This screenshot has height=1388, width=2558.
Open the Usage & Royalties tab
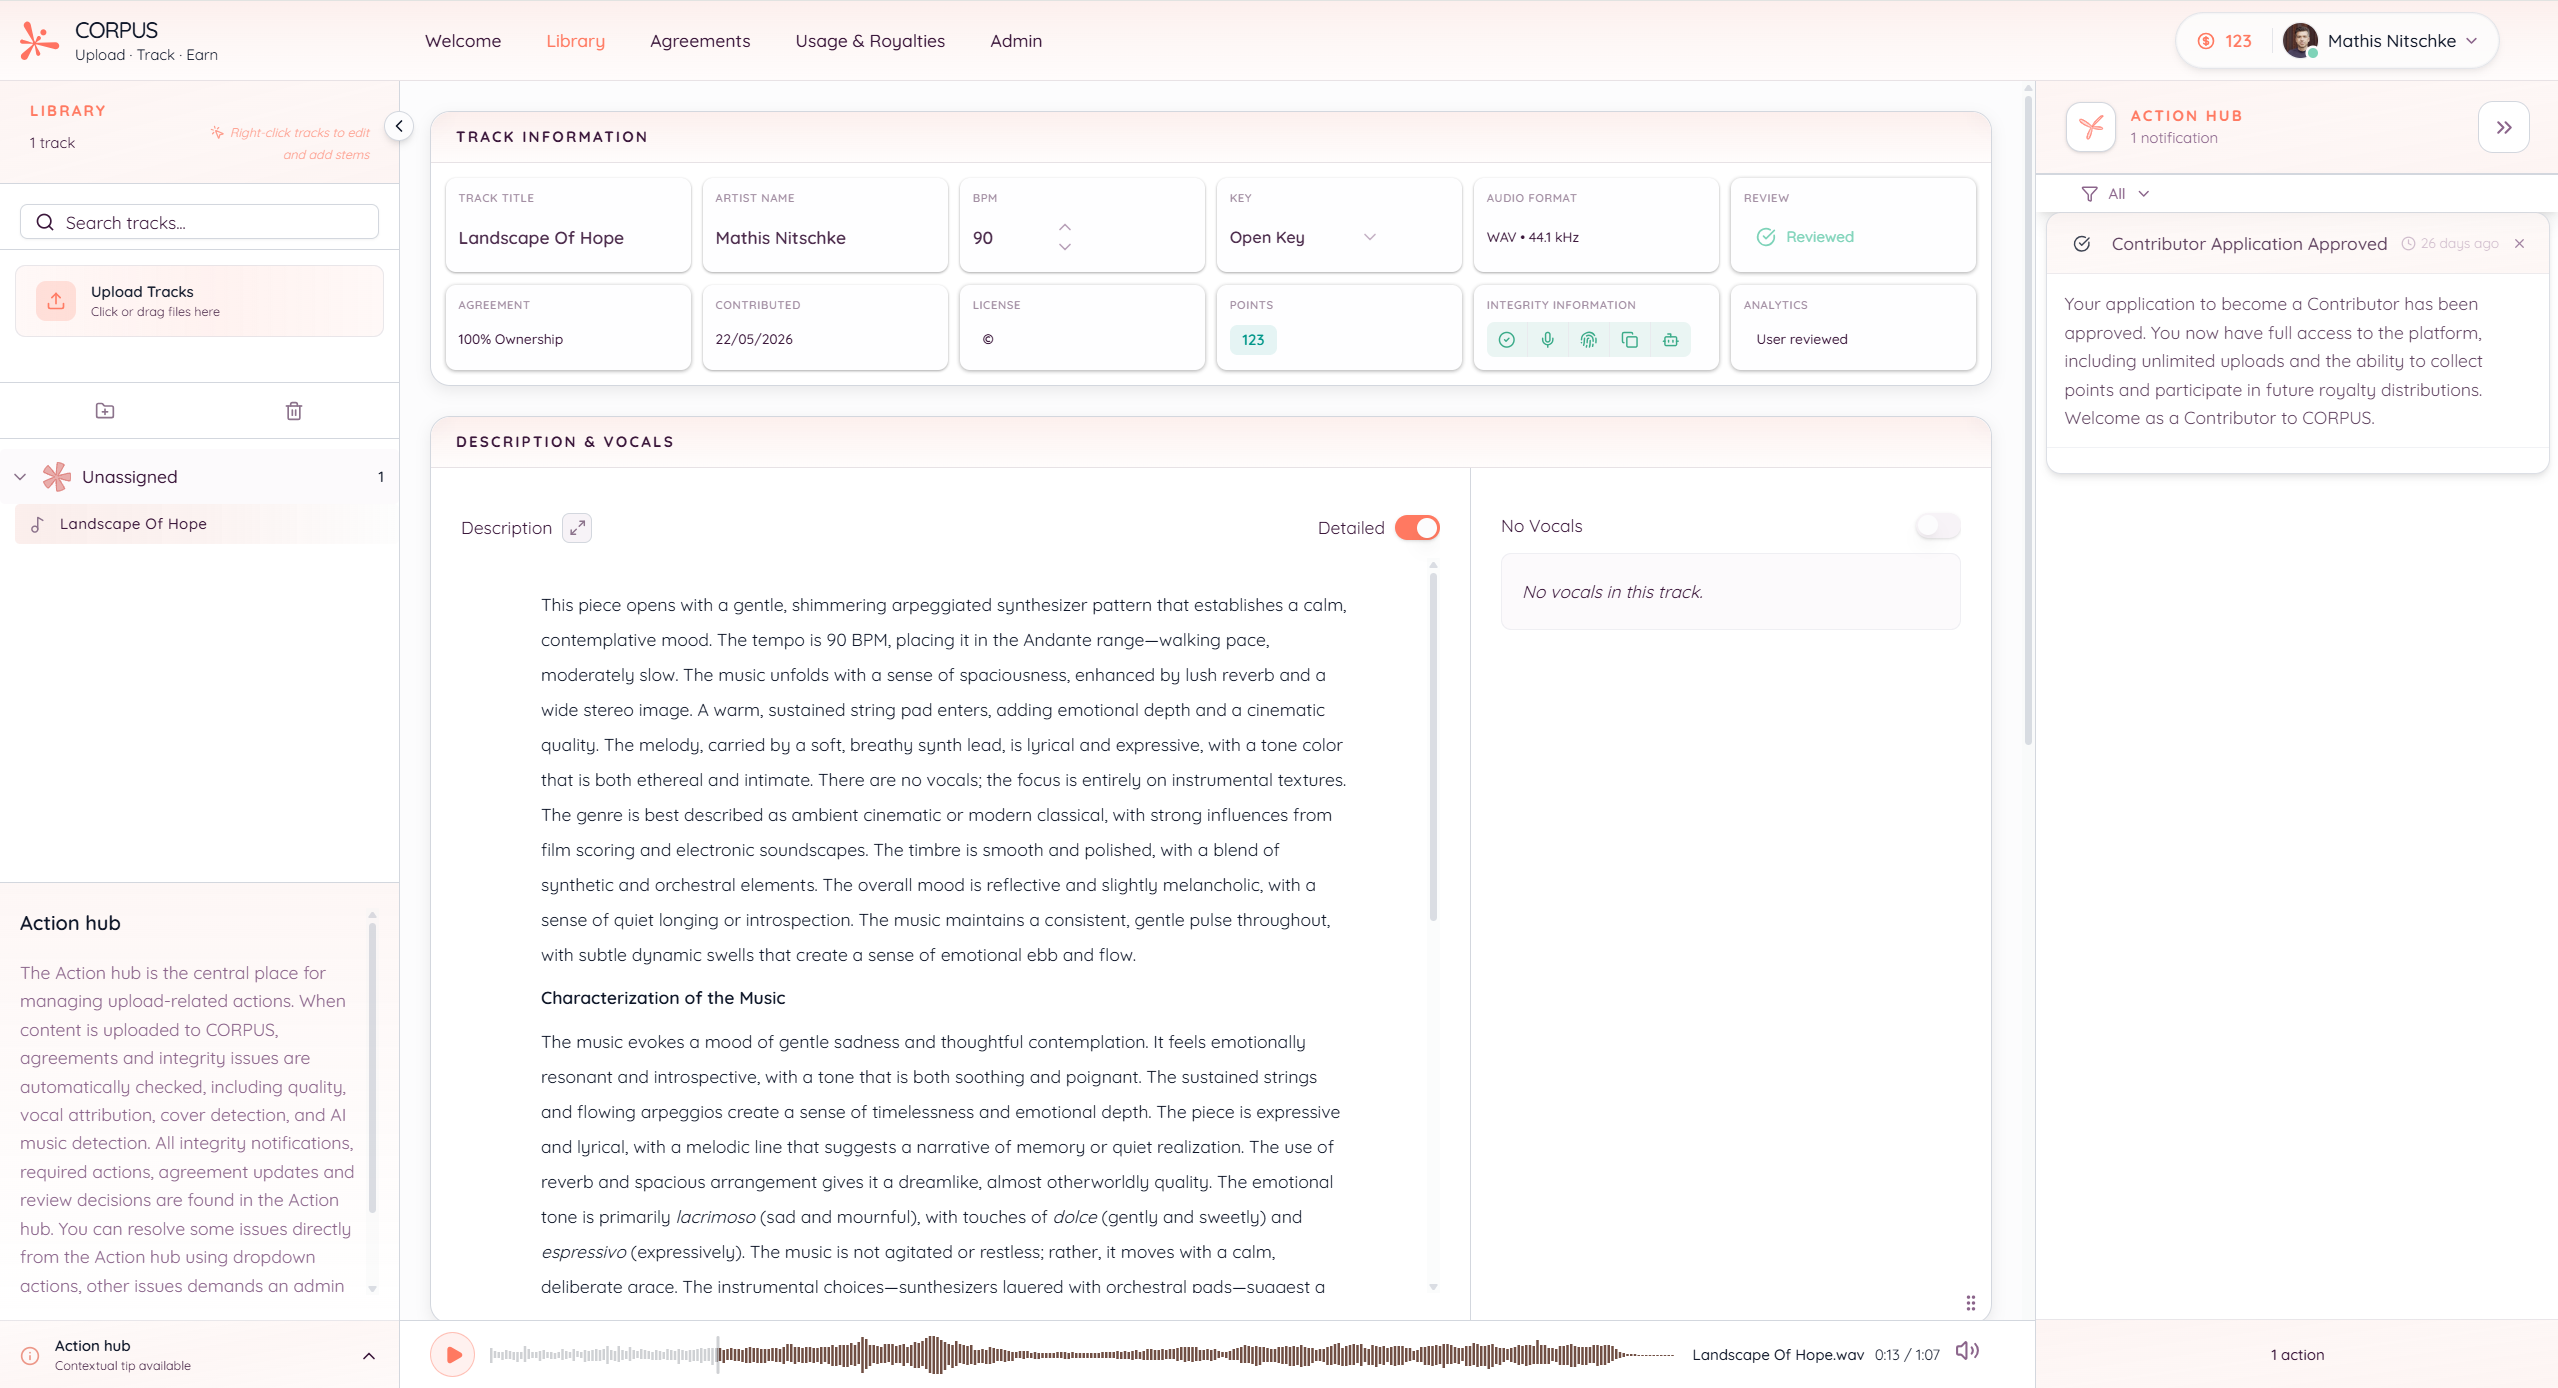pos(870,41)
